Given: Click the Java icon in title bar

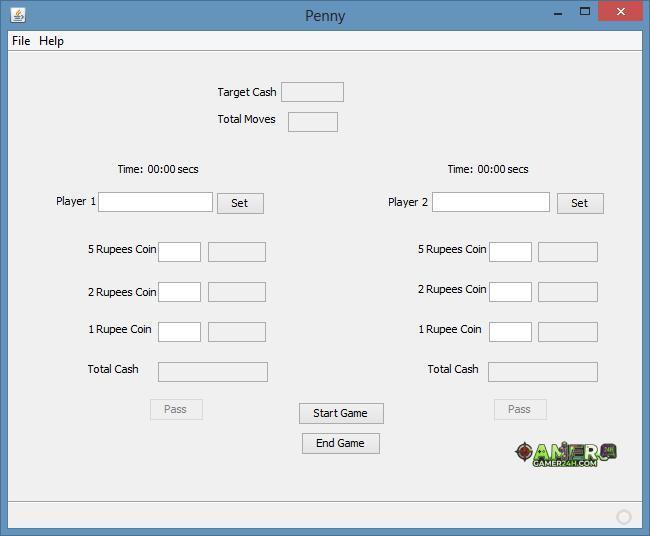Looking at the screenshot, I should [18, 15].
